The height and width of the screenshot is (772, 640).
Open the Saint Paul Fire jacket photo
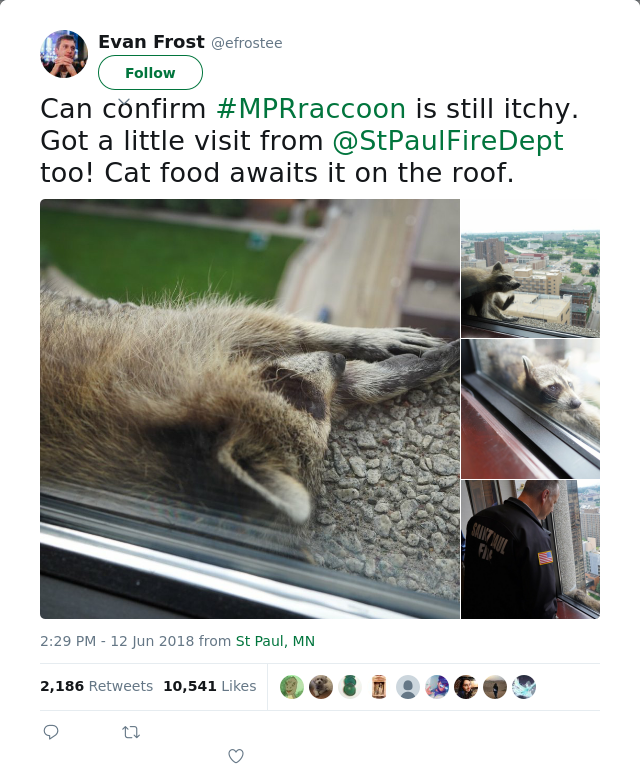coord(531,549)
